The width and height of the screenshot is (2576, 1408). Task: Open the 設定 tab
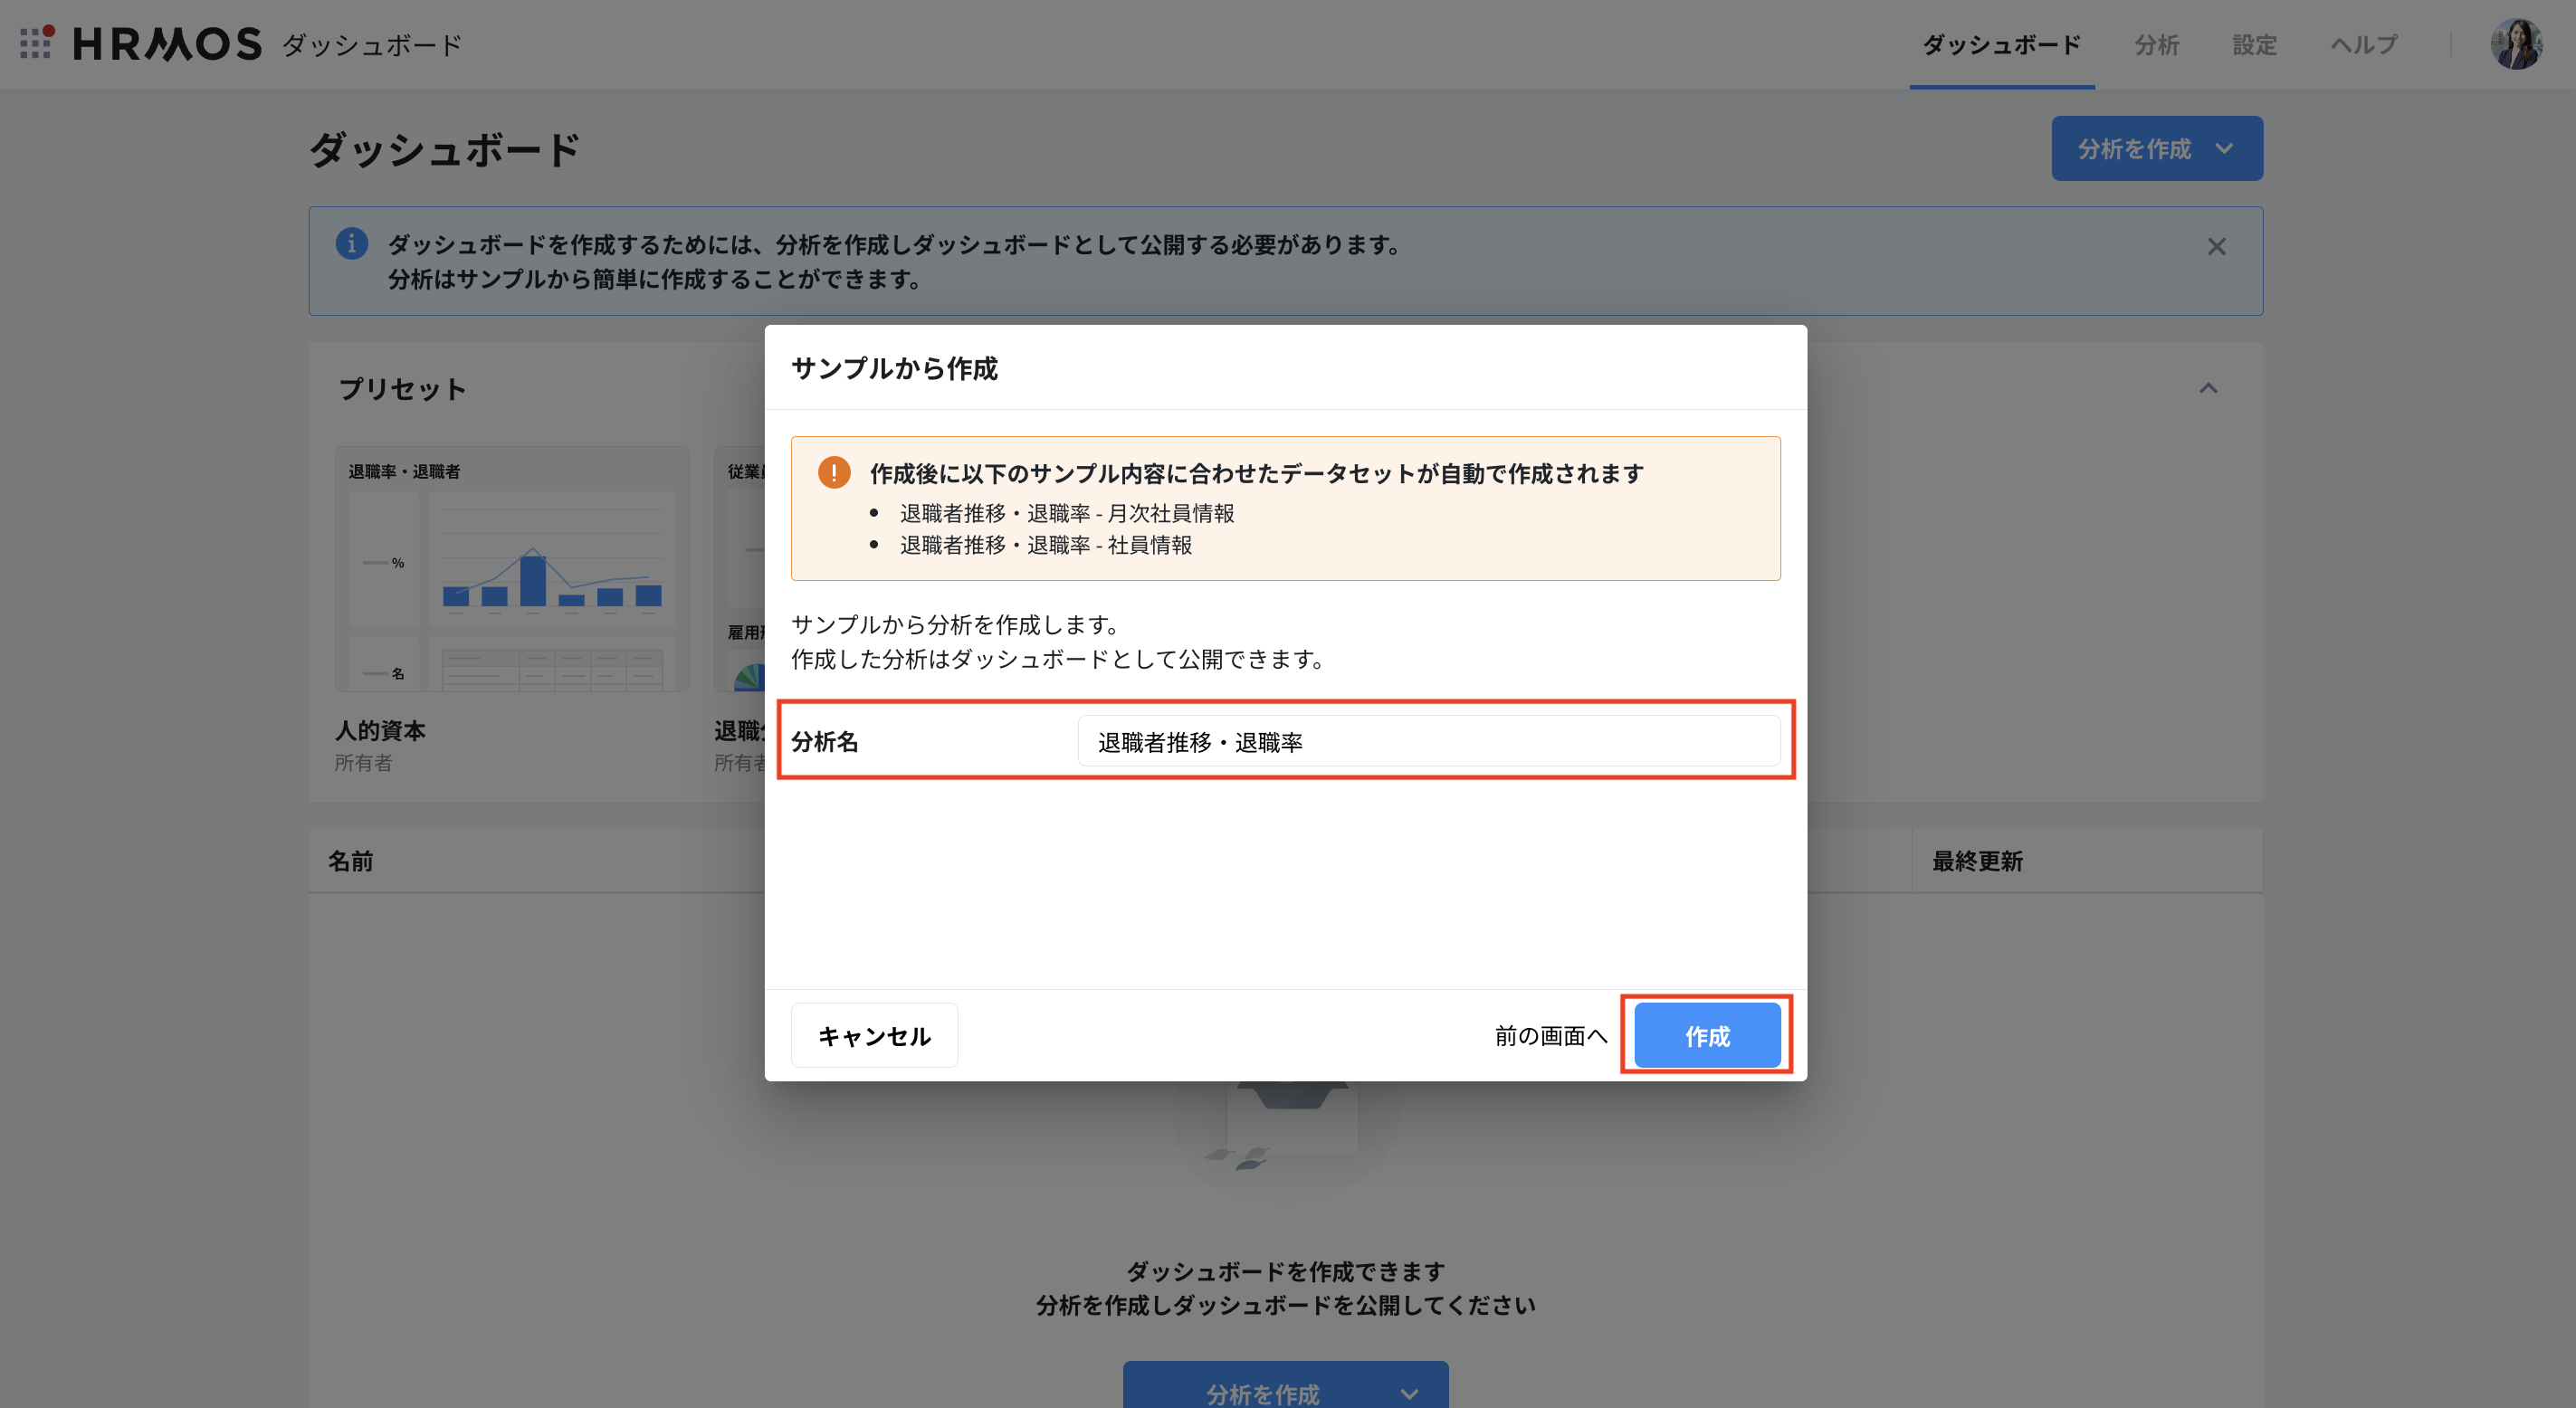[2254, 44]
